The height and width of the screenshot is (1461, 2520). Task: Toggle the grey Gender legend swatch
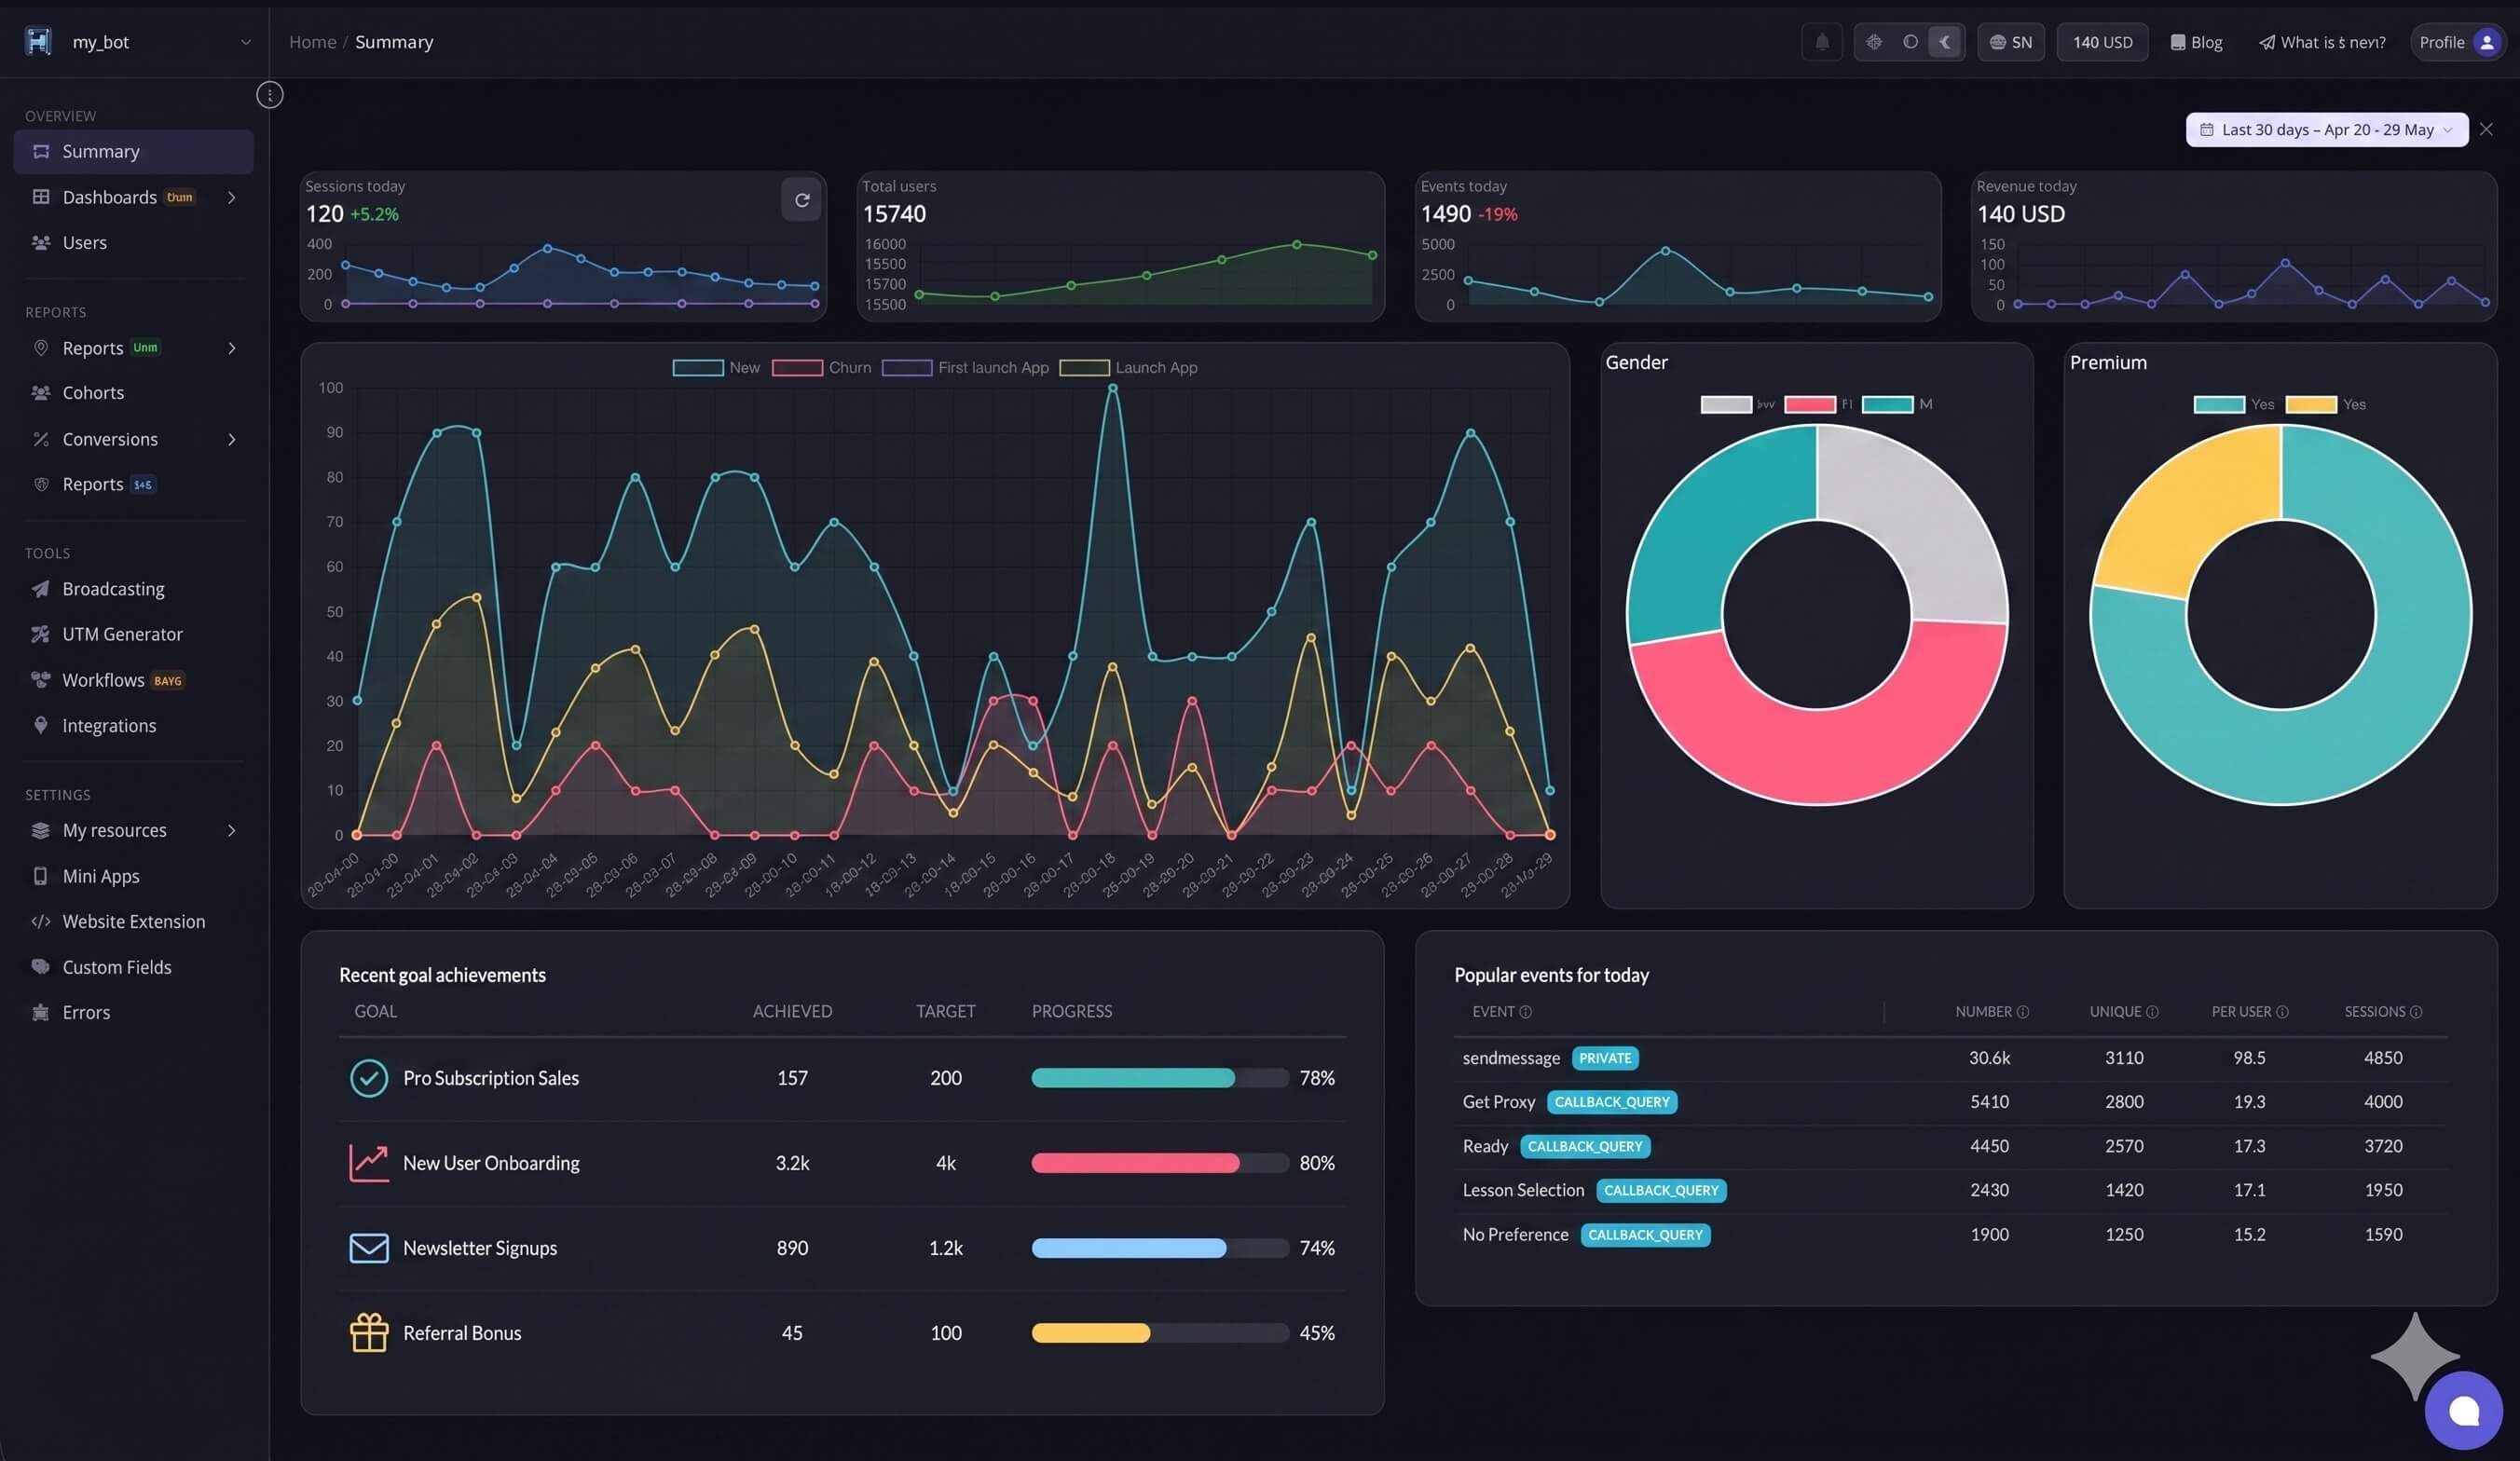1726,404
